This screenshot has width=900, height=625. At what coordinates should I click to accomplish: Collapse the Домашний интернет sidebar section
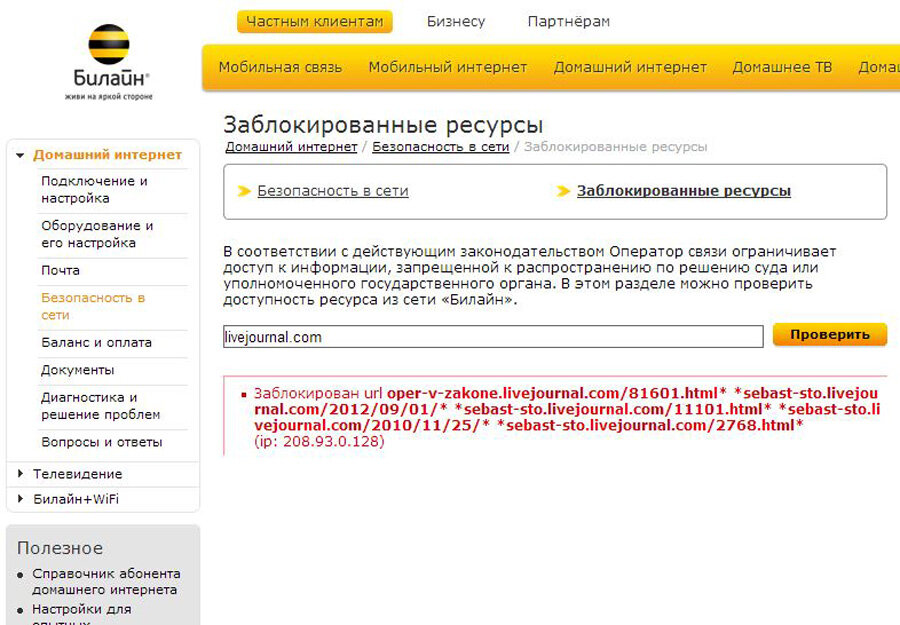click(20, 155)
